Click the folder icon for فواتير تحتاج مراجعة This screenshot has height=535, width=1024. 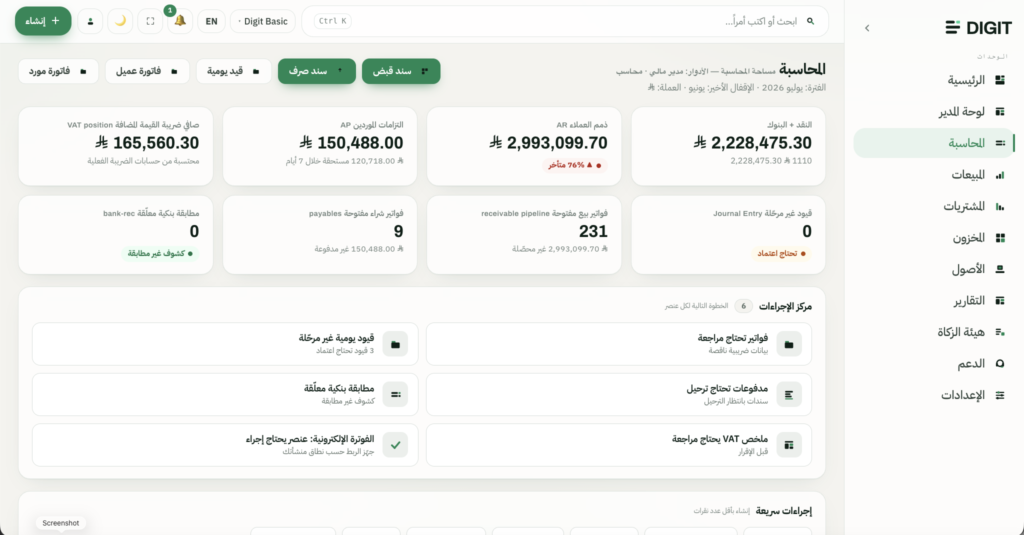[x=789, y=344]
